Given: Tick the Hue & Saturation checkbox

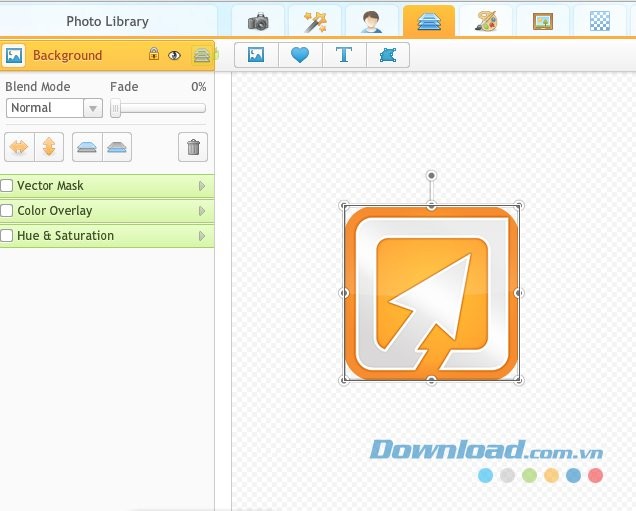Looking at the screenshot, I should pyautogui.click(x=7, y=236).
